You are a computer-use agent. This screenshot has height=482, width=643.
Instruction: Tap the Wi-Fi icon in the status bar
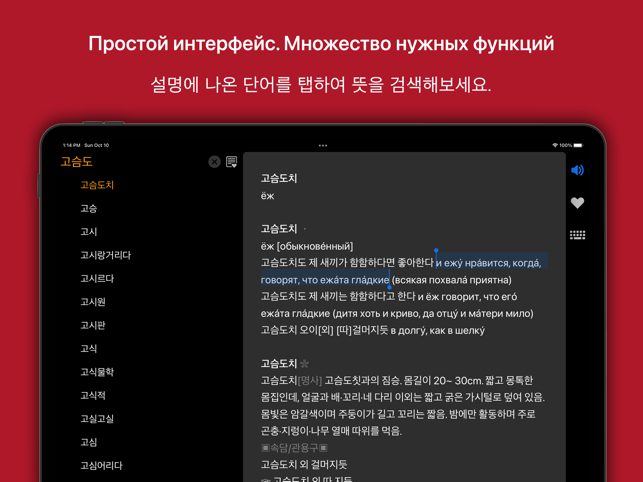[x=555, y=146]
